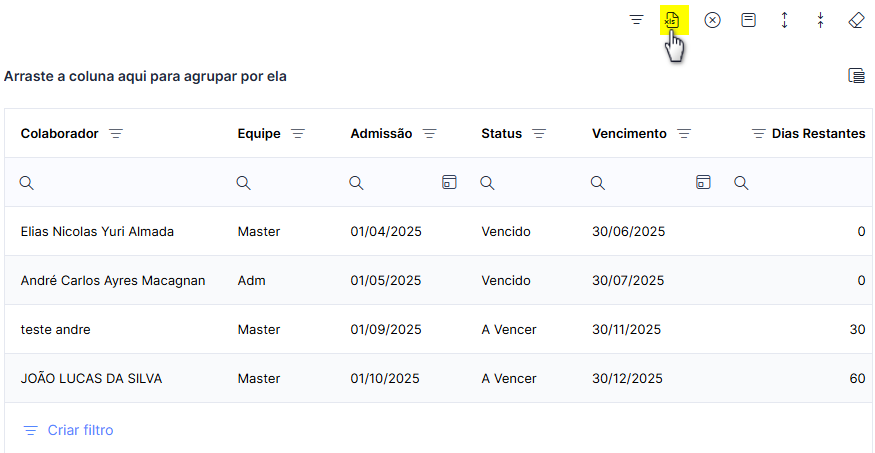The height and width of the screenshot is (453, 875).
Task: Open the toolbar filter icon
Action: tap(637, 21)
